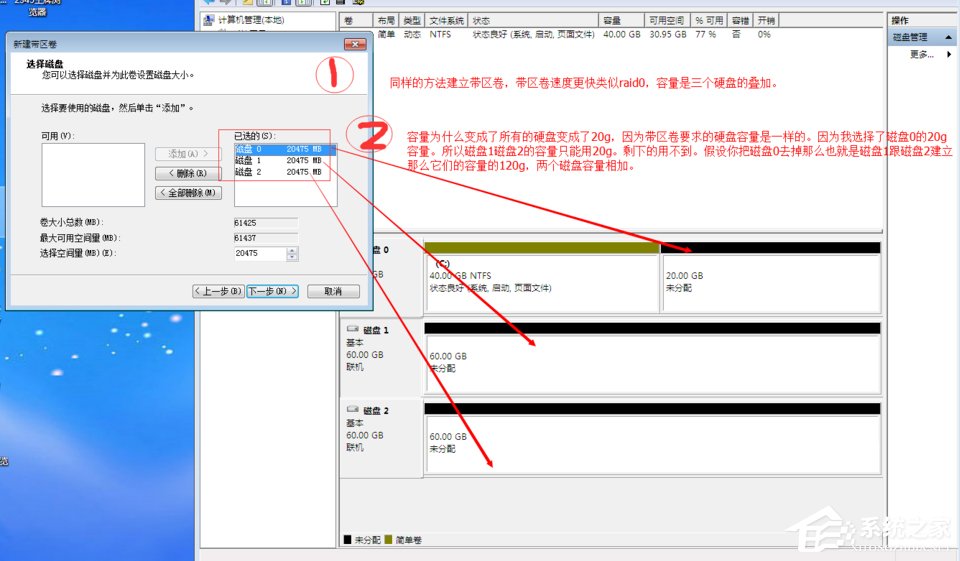960x561 pixels.
Task: Go back with 上一步(B)
Action: click(x=218, y=292)
